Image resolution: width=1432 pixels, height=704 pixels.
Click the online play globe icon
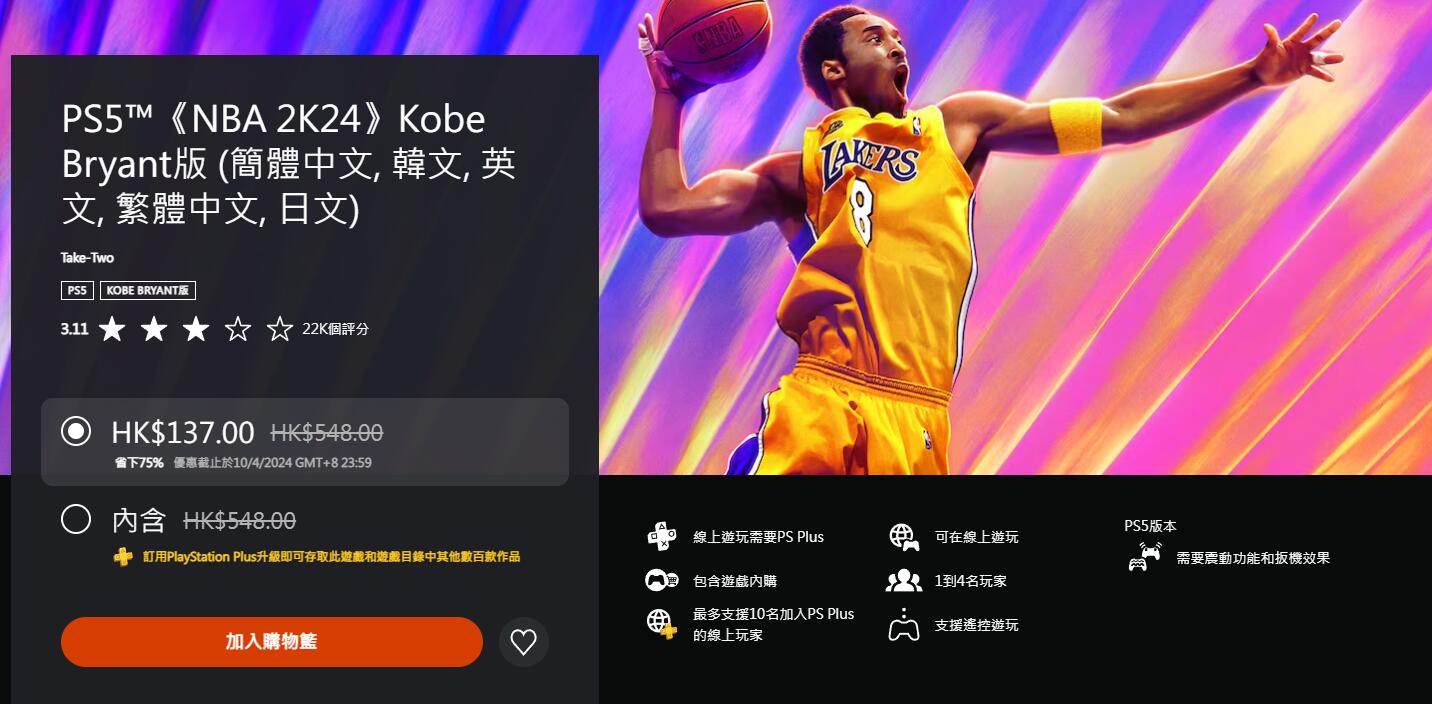tap(904, 536)
